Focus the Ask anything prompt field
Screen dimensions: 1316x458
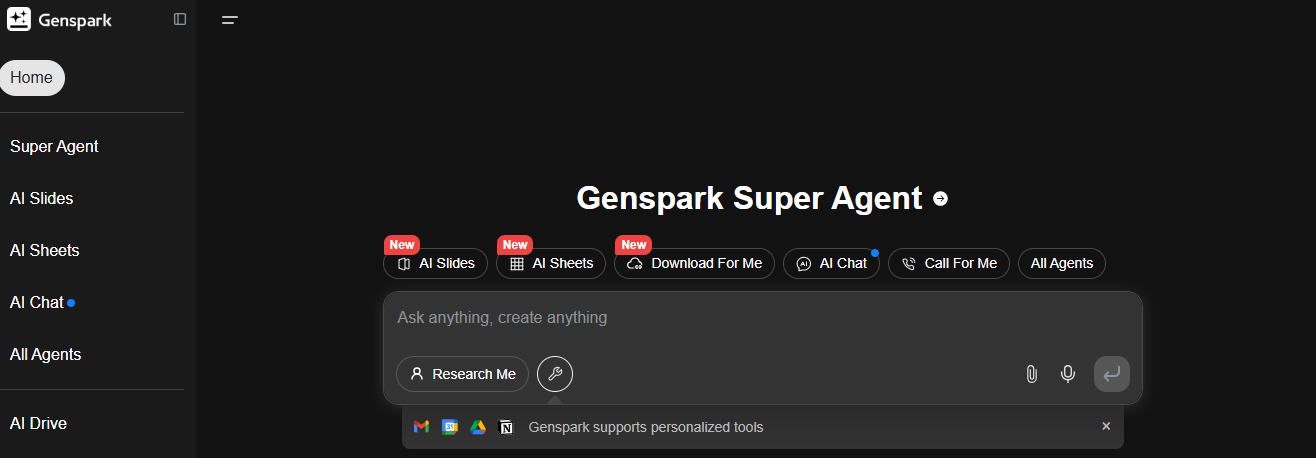762,318
